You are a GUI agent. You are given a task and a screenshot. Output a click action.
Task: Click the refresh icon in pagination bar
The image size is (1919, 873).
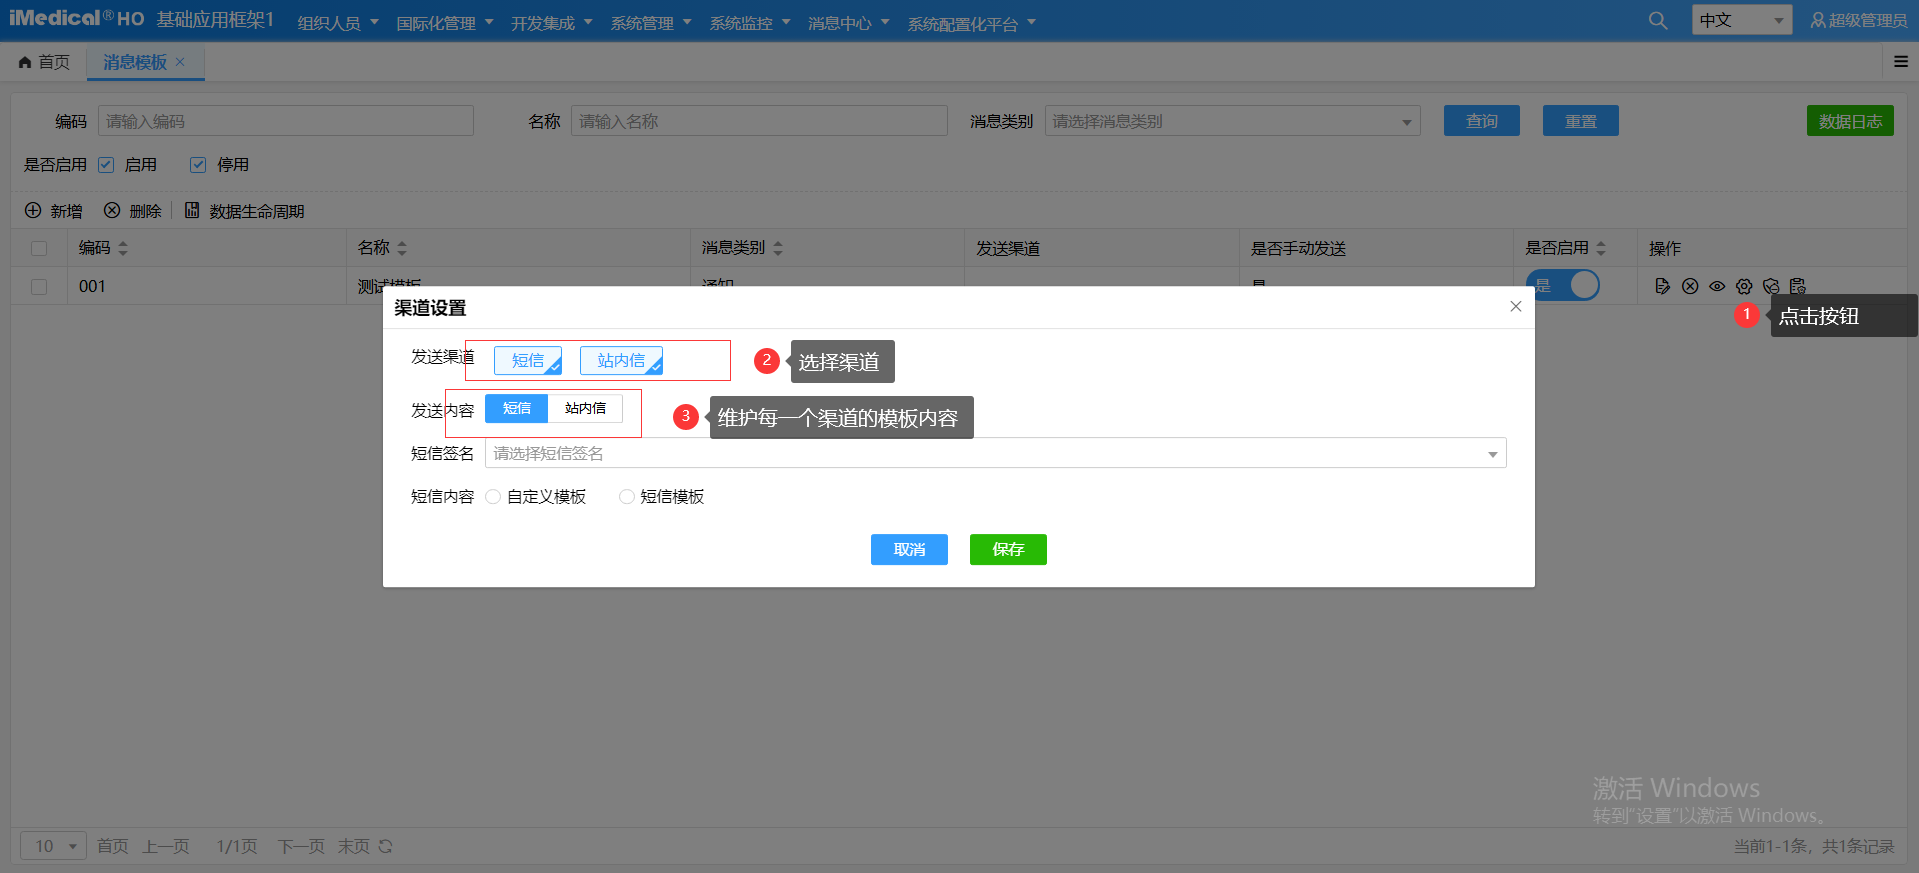(386, 847)
